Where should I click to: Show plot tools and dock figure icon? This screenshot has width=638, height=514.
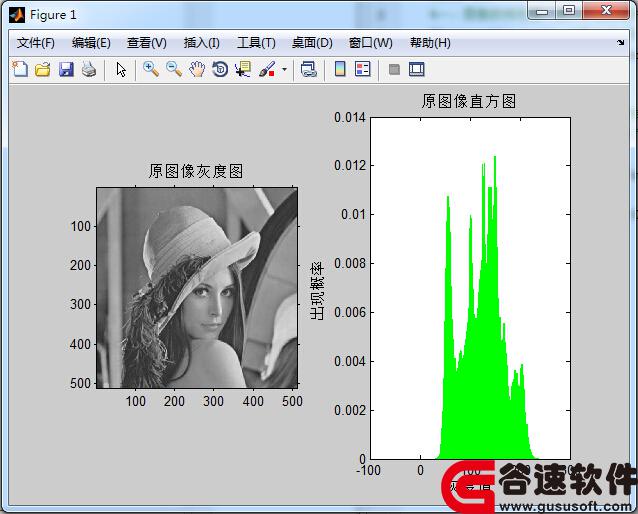[x=417, y=69]
